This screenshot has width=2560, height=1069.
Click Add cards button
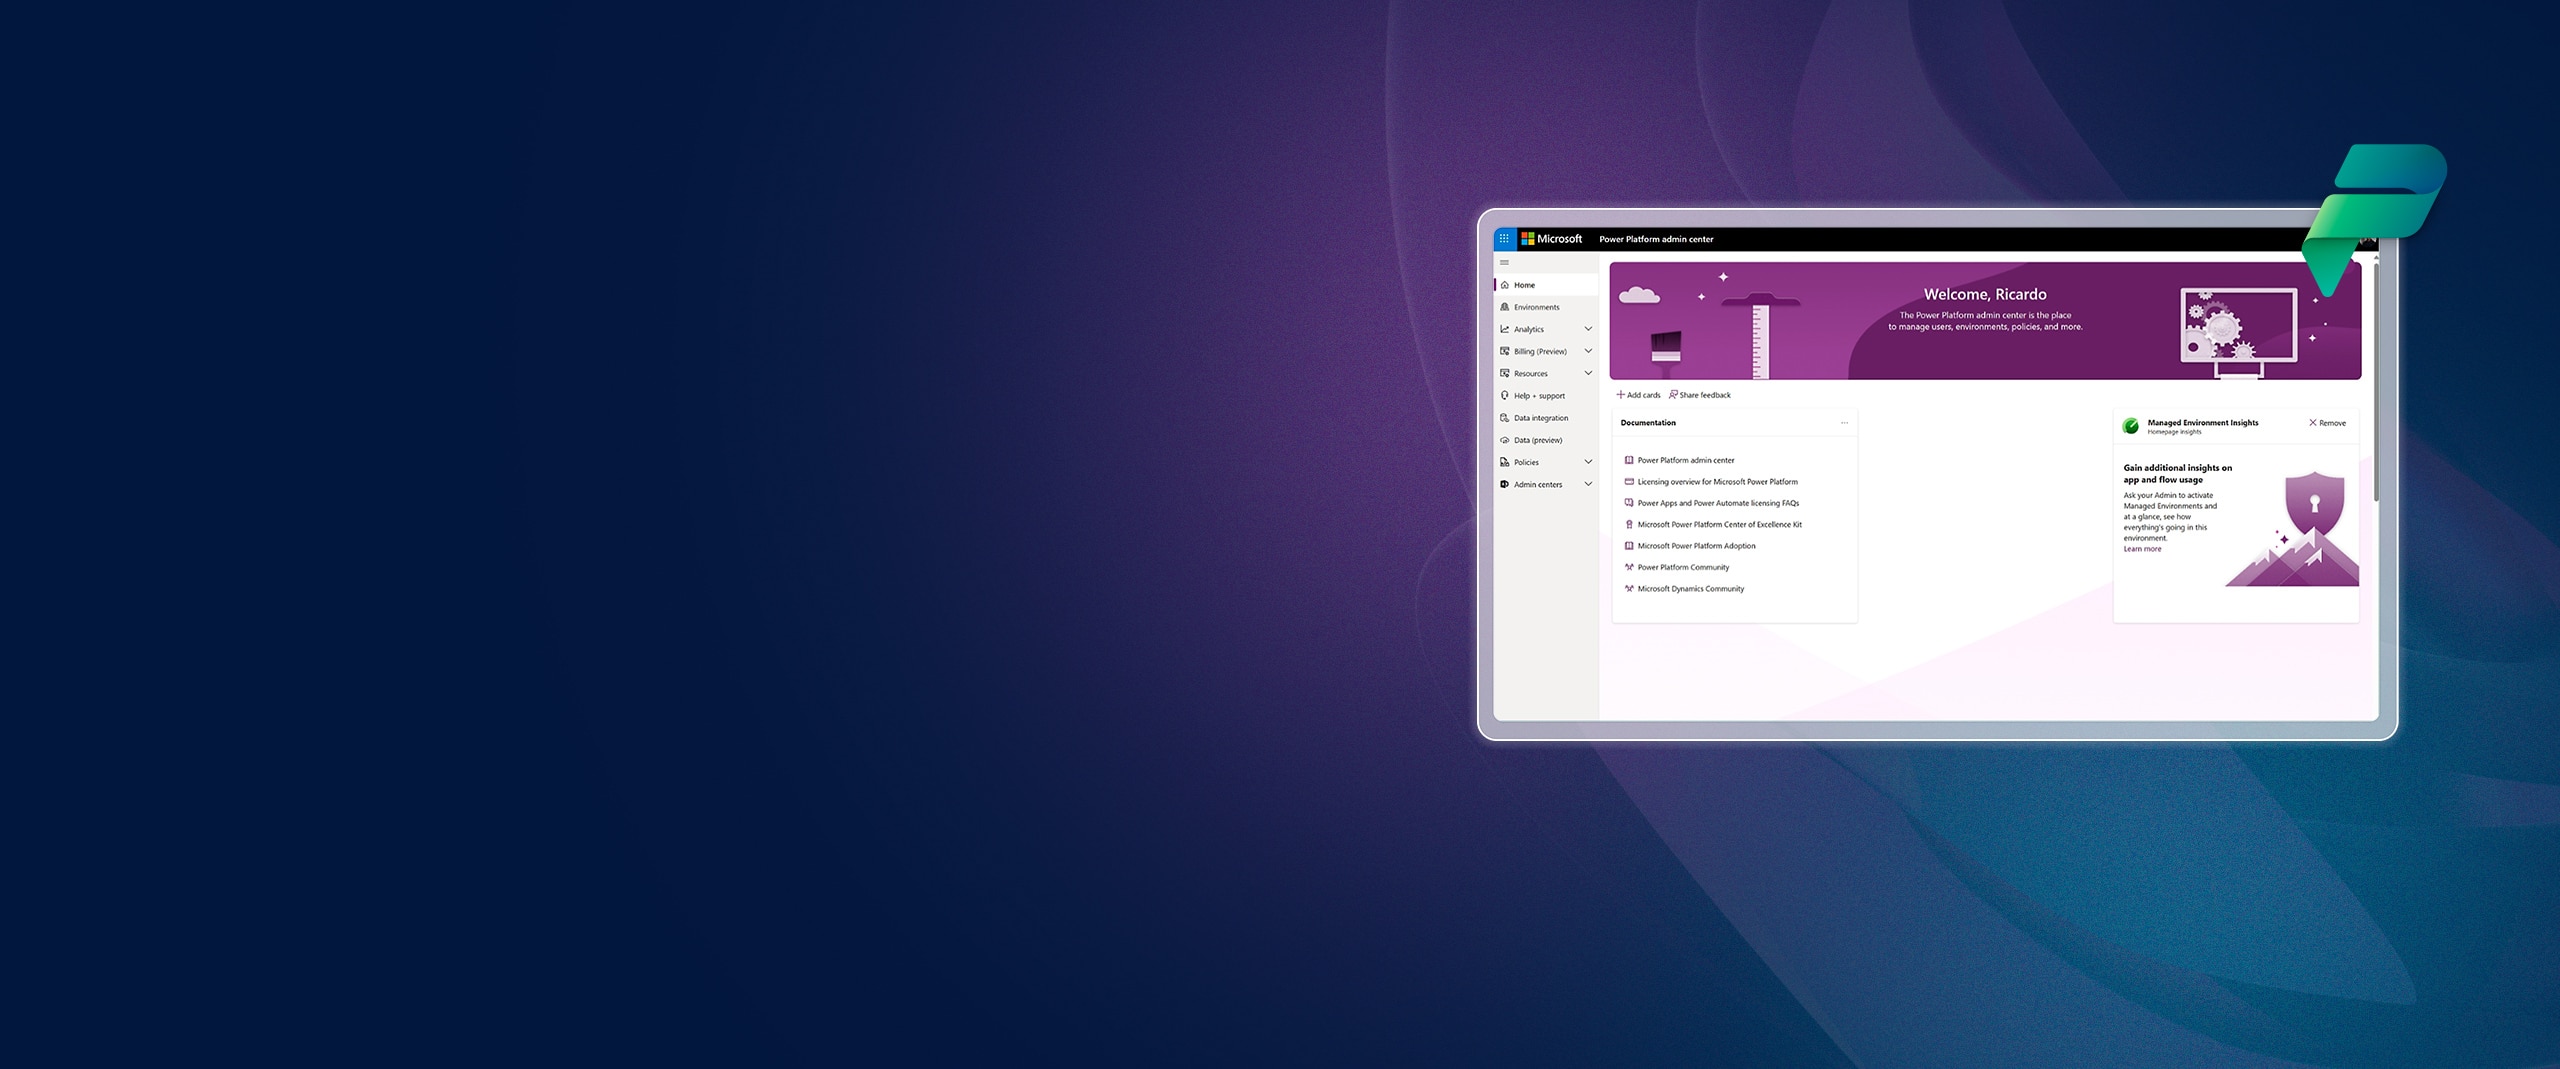coord(1638,395)
